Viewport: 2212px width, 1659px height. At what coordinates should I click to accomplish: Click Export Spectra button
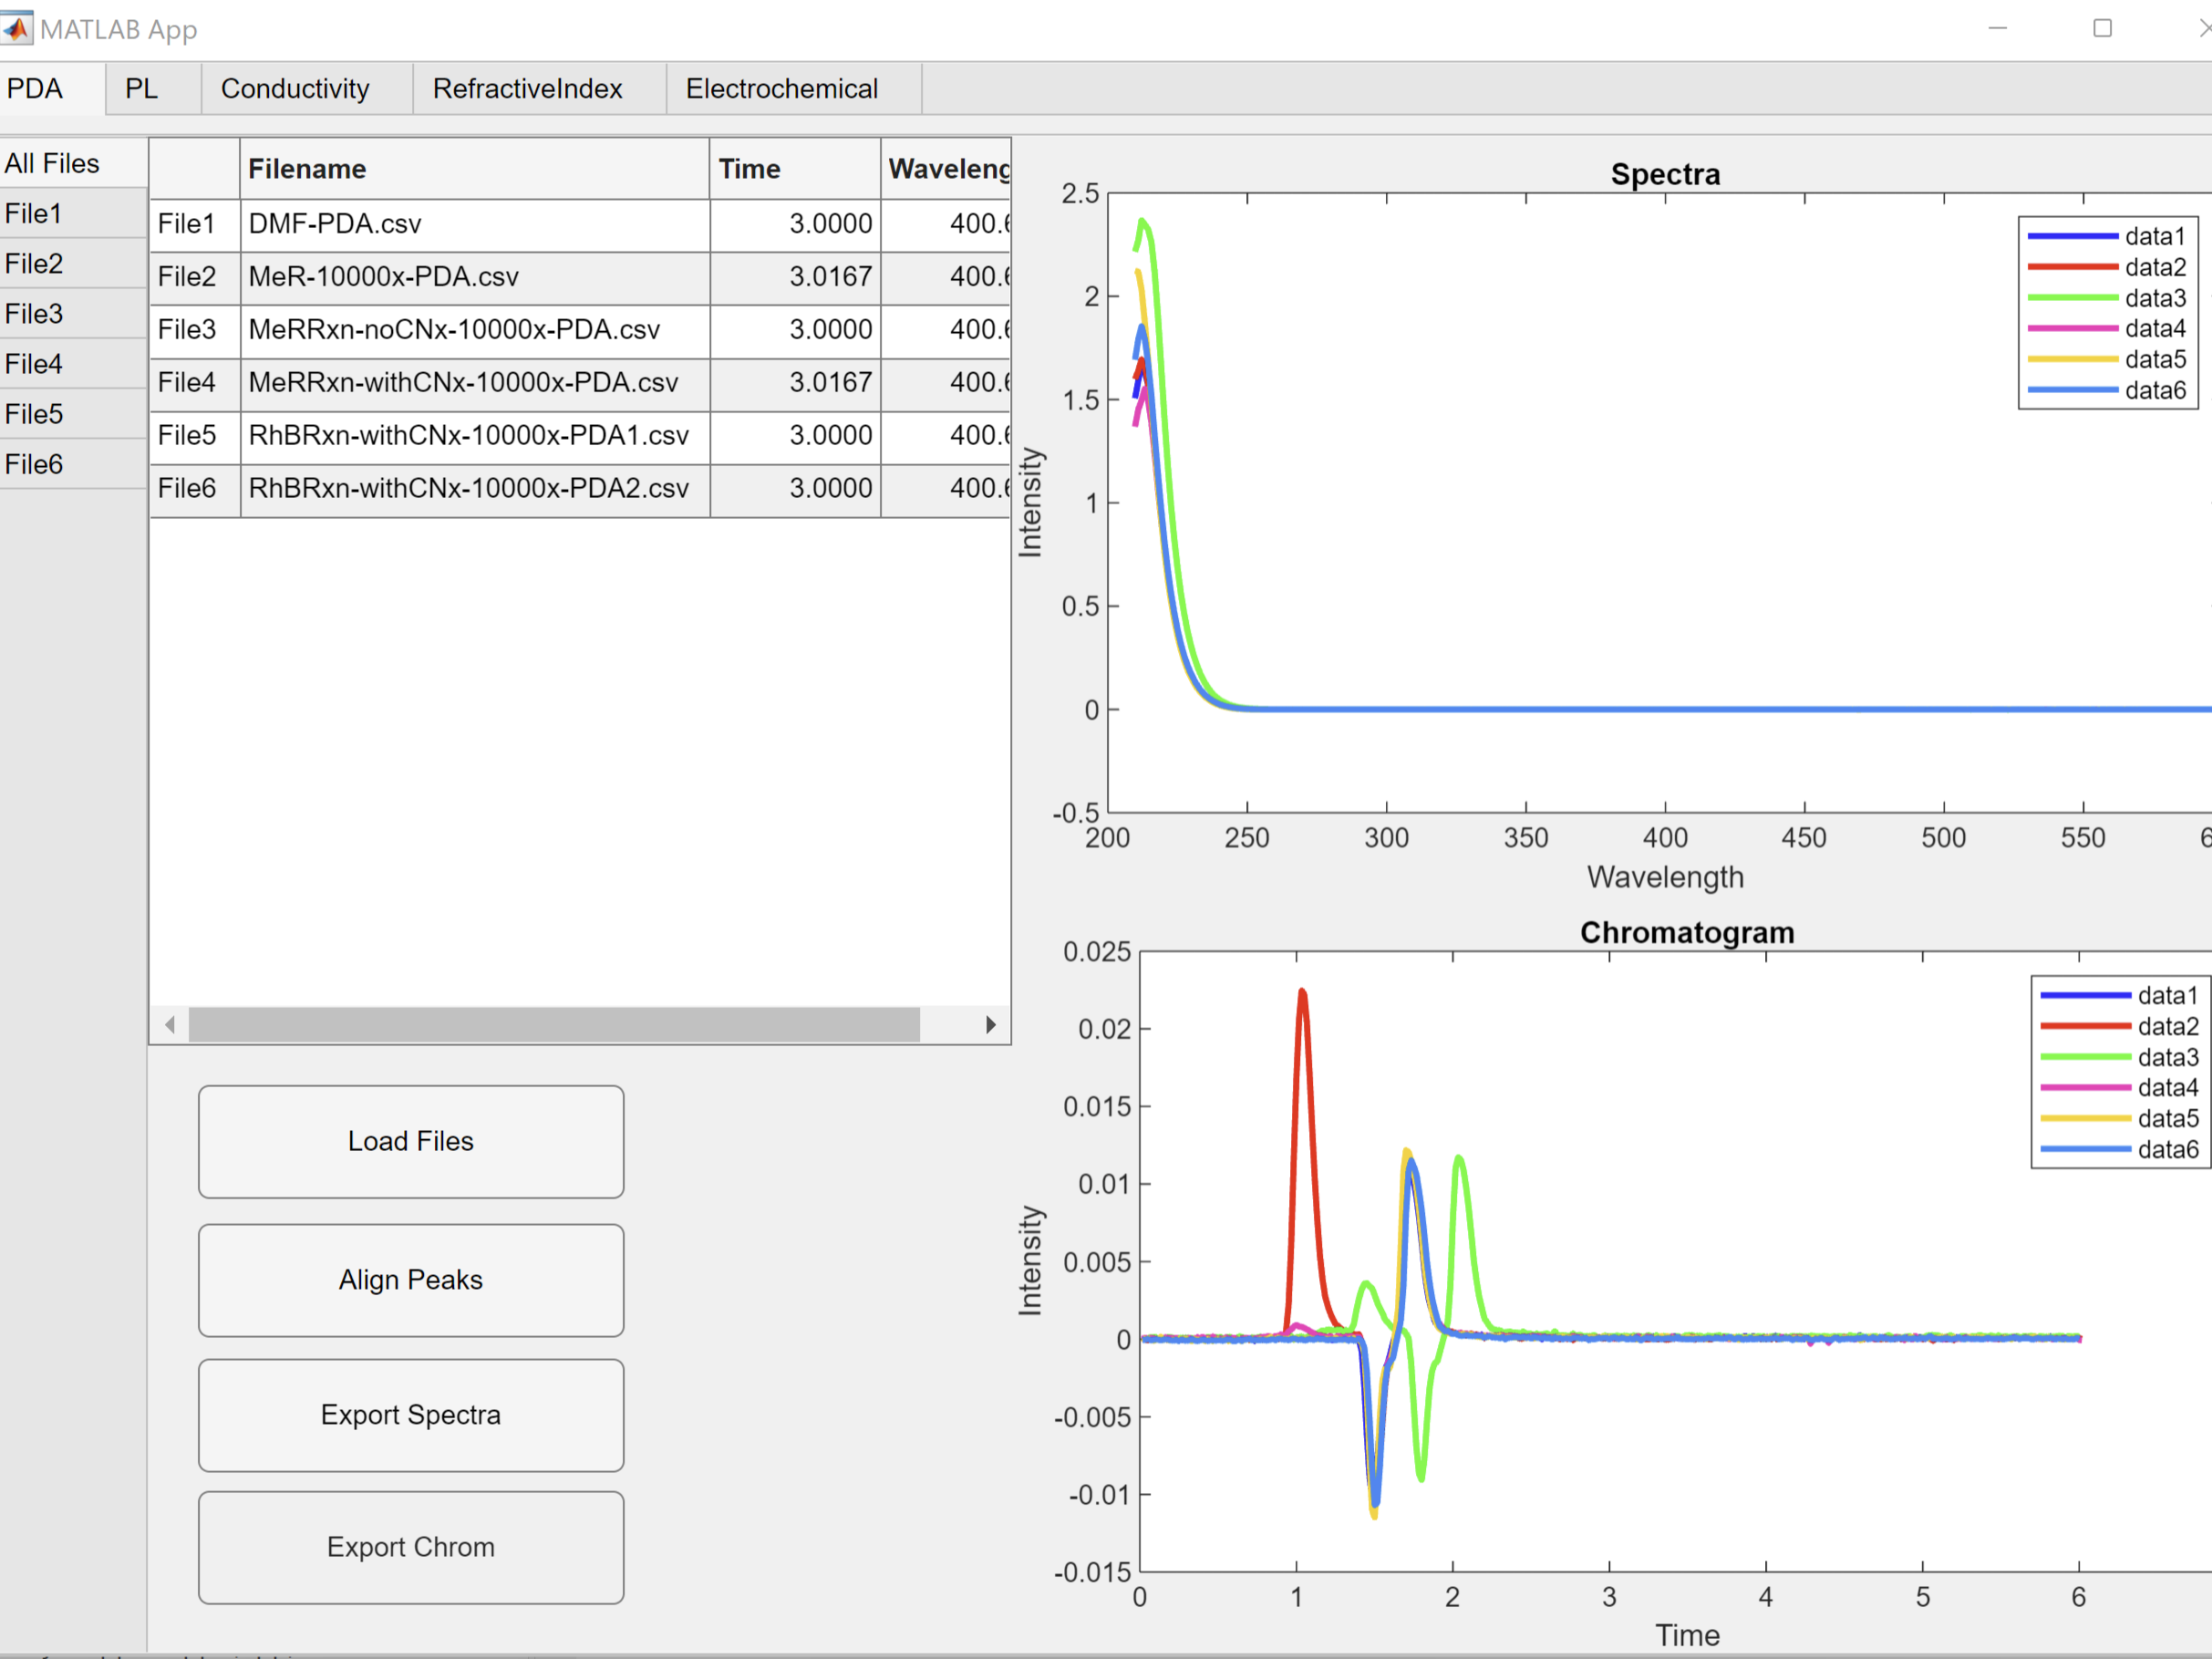[410, 1415]
